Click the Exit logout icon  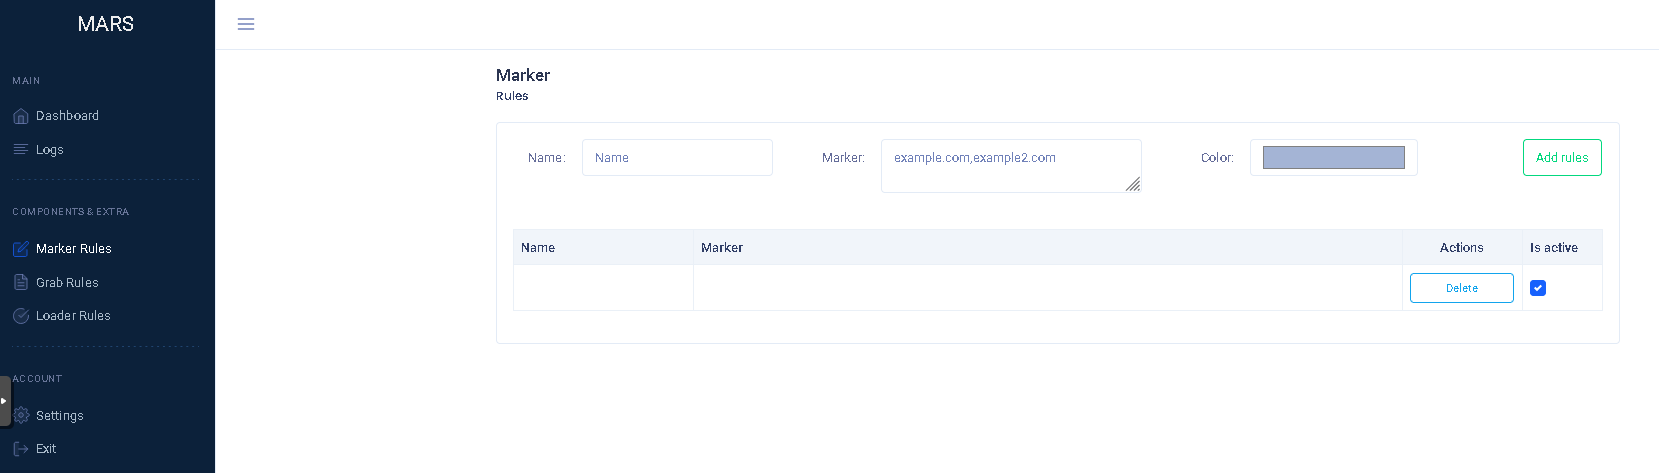pos(21,449)
